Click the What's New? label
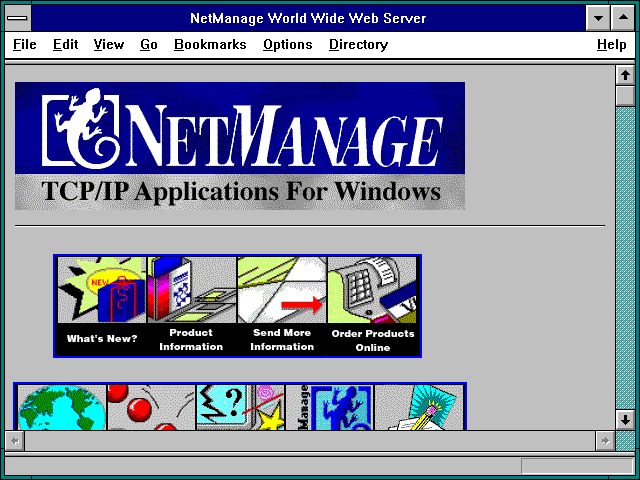The height and width of the screenshot is (480, 640). click(x=102, y=338)
